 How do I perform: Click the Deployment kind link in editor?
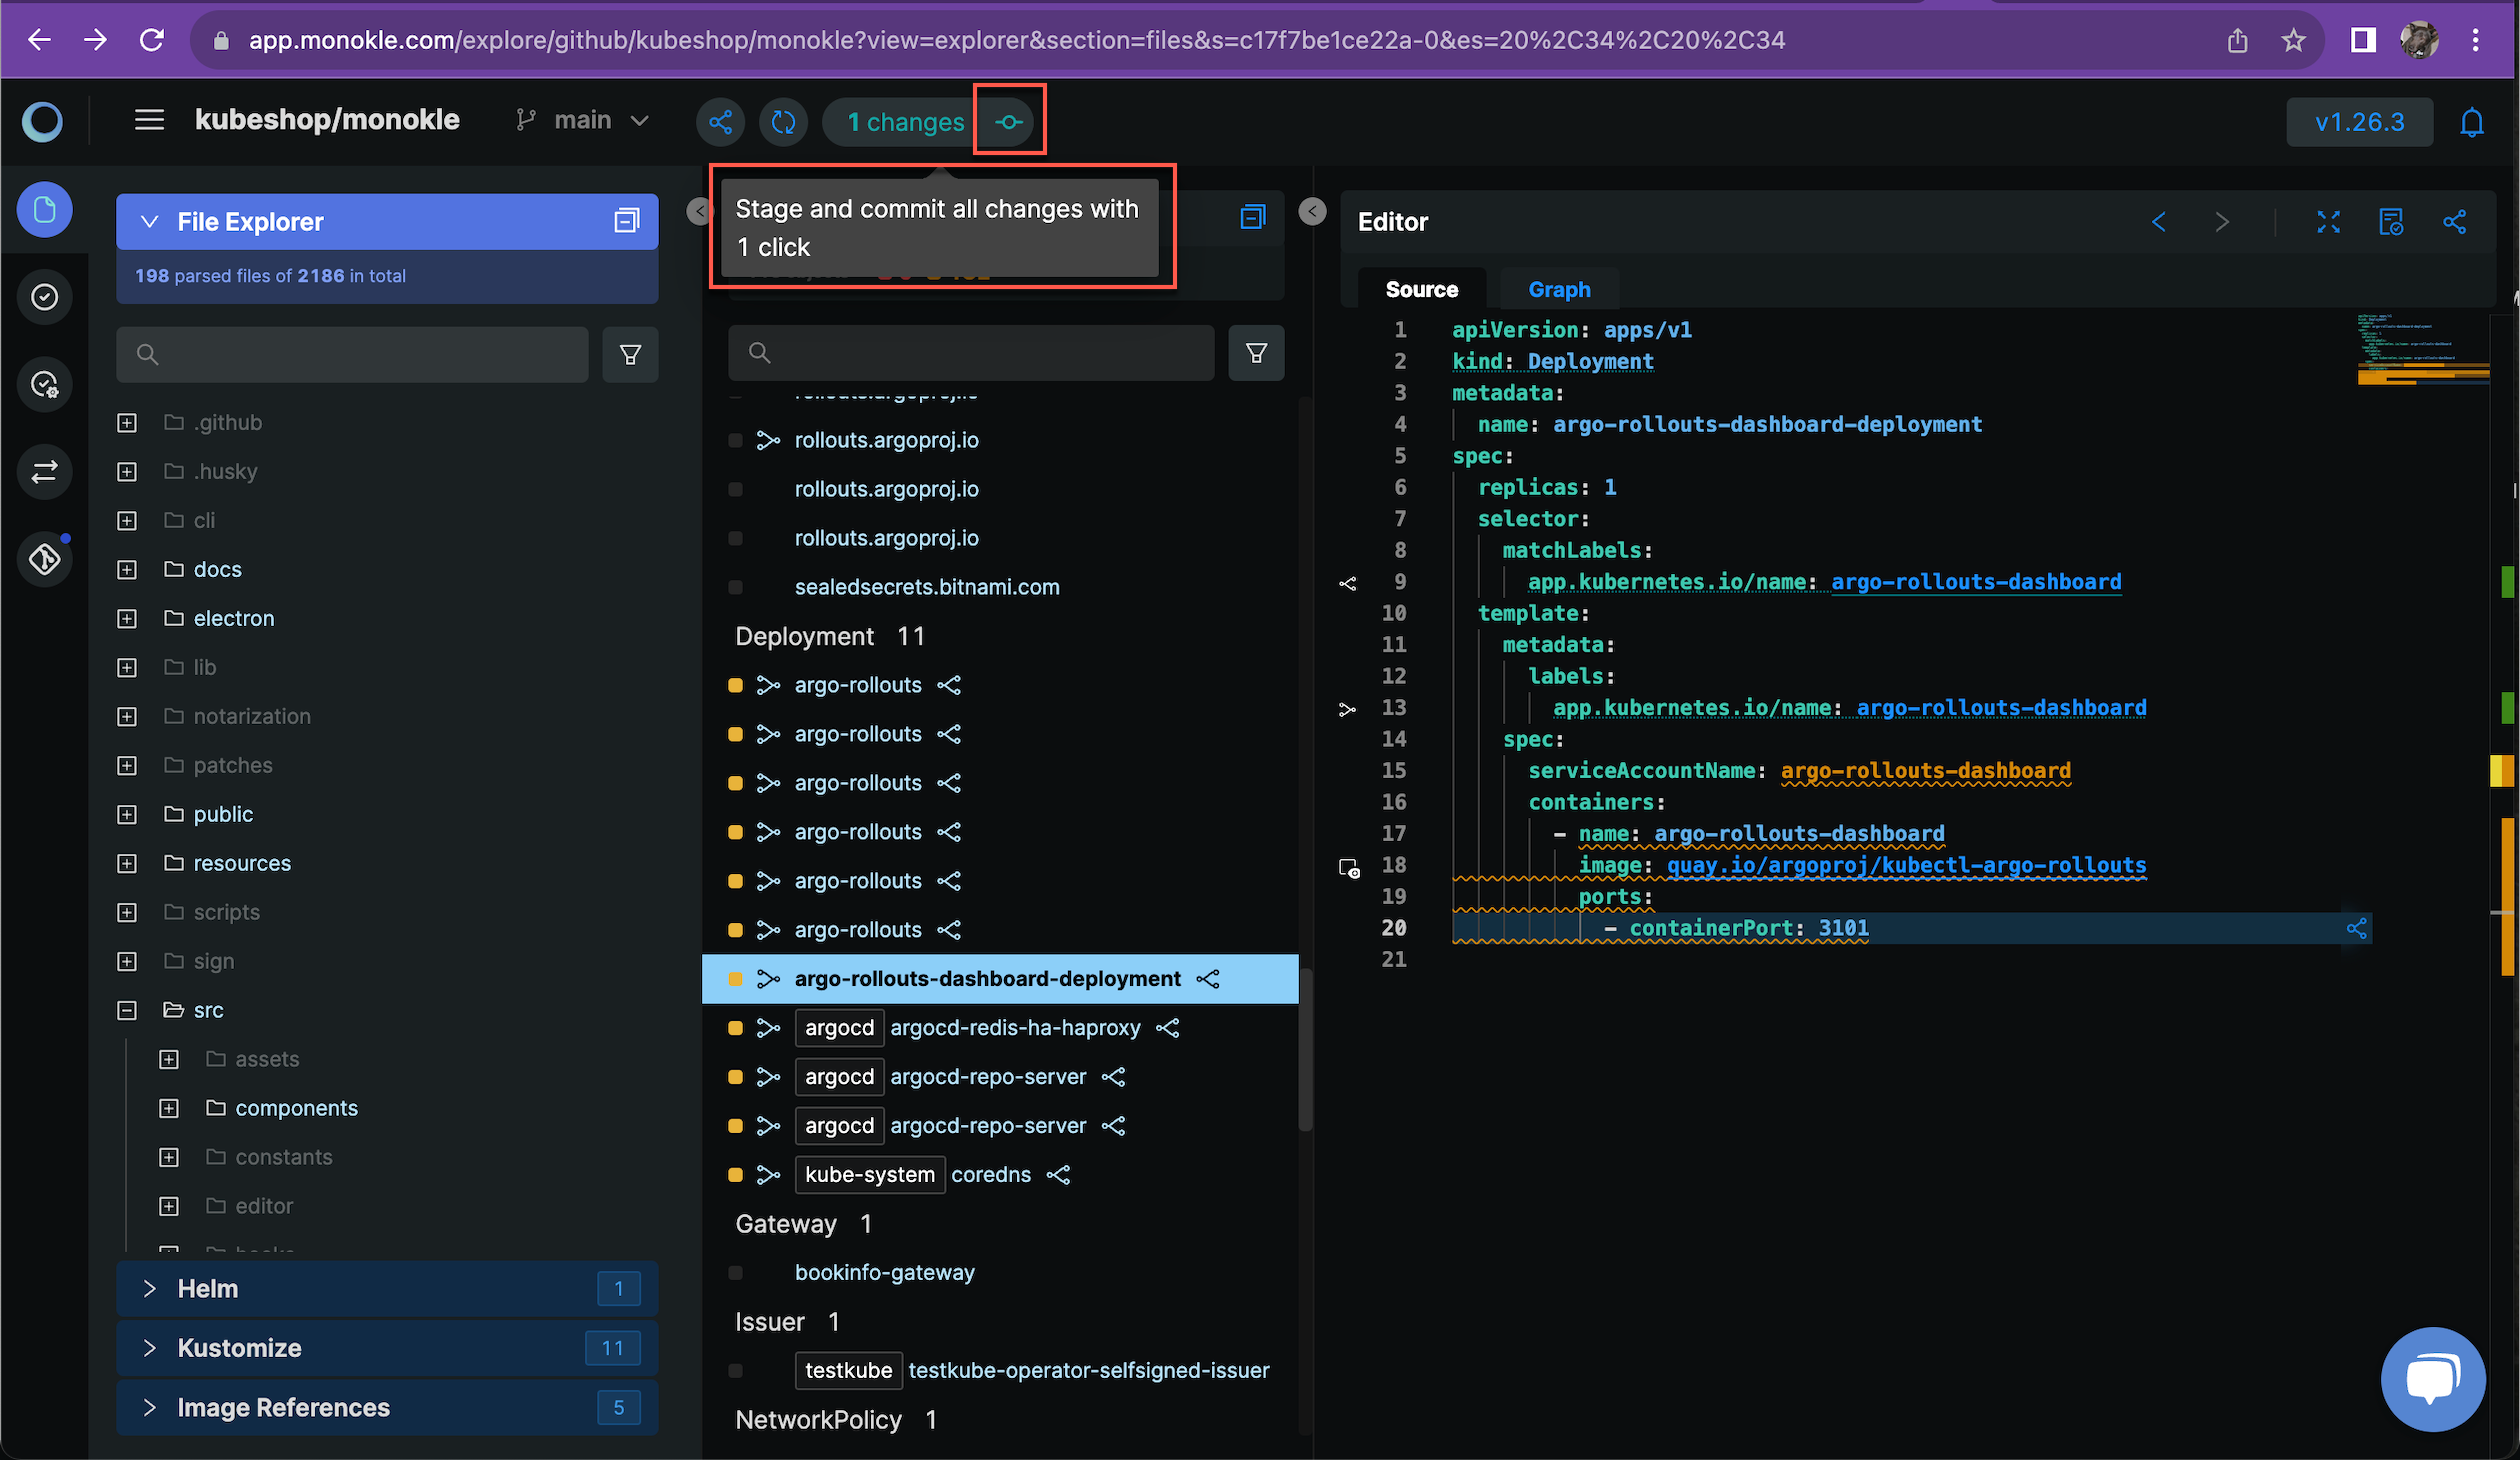[1590, 361]
